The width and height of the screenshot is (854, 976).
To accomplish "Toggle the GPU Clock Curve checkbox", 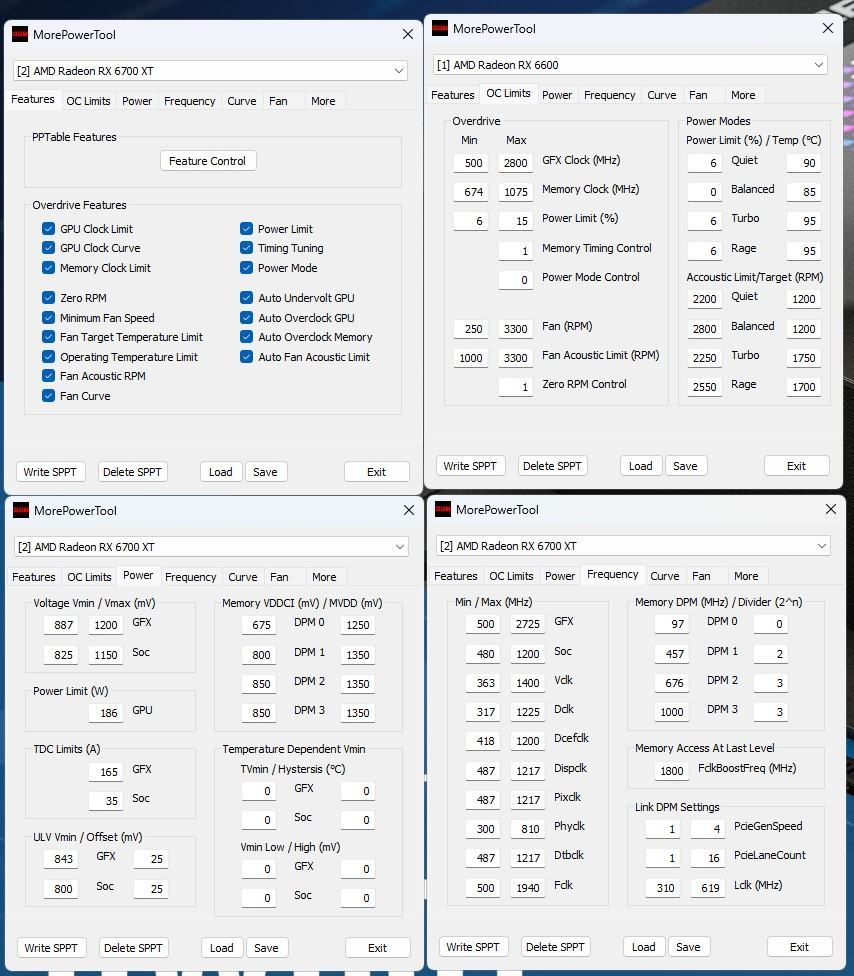I will (49, 248).
